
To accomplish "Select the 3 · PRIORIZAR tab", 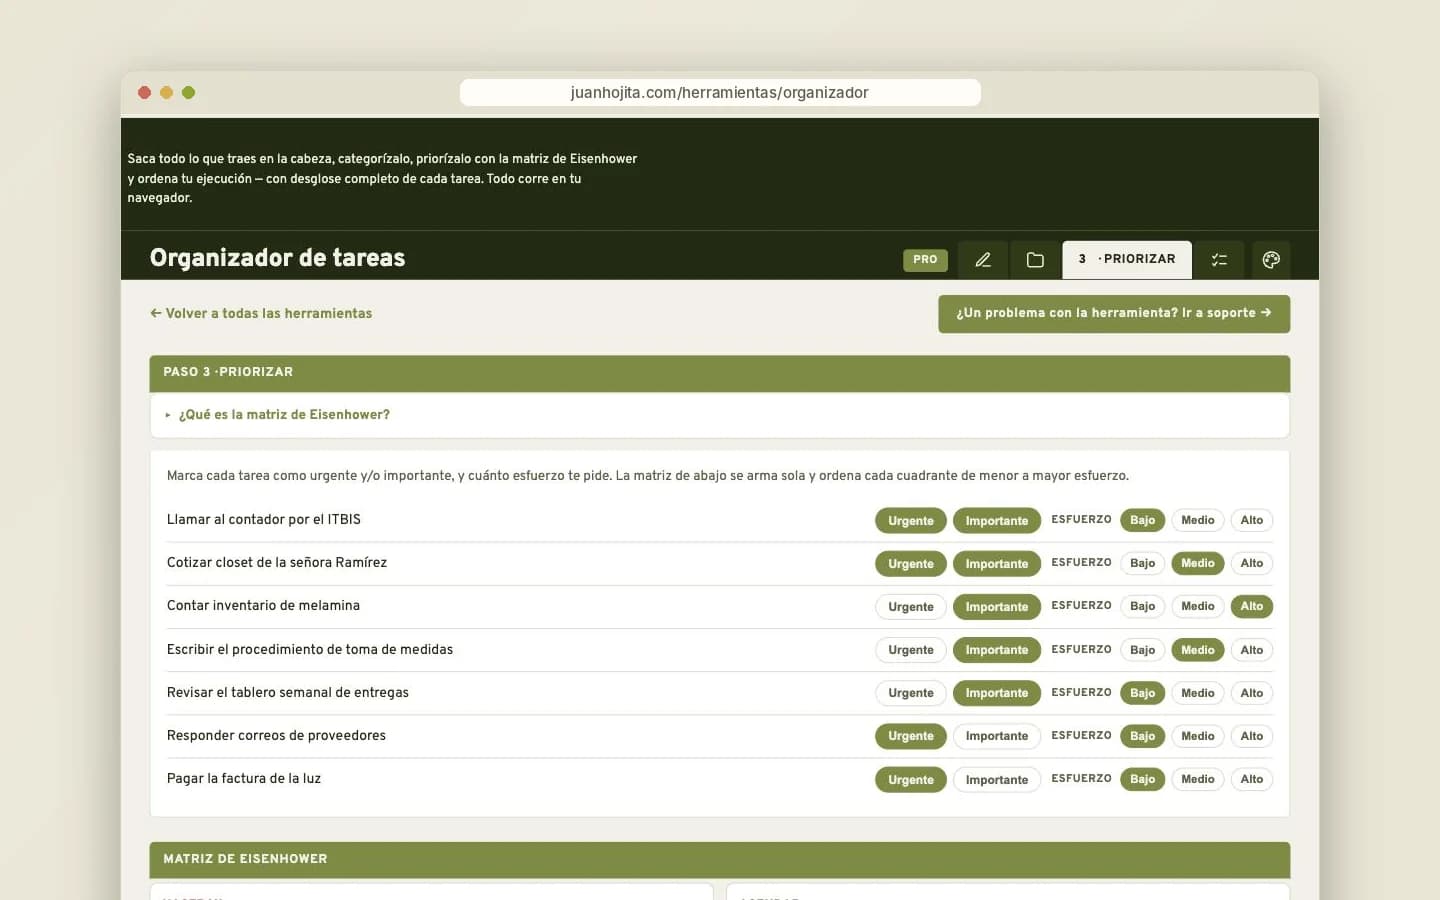I will click(x=1127, y=259).
